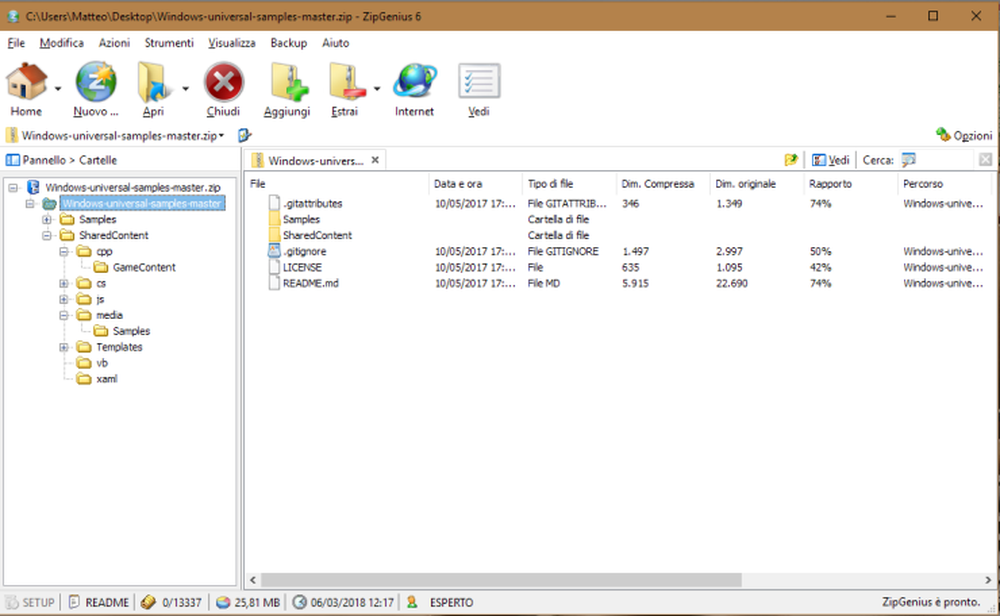The height and width of the screenshot is (616, 1000).
Task: Click the Vedi checklist toolbar icon
Action: [x=479, y=82]
